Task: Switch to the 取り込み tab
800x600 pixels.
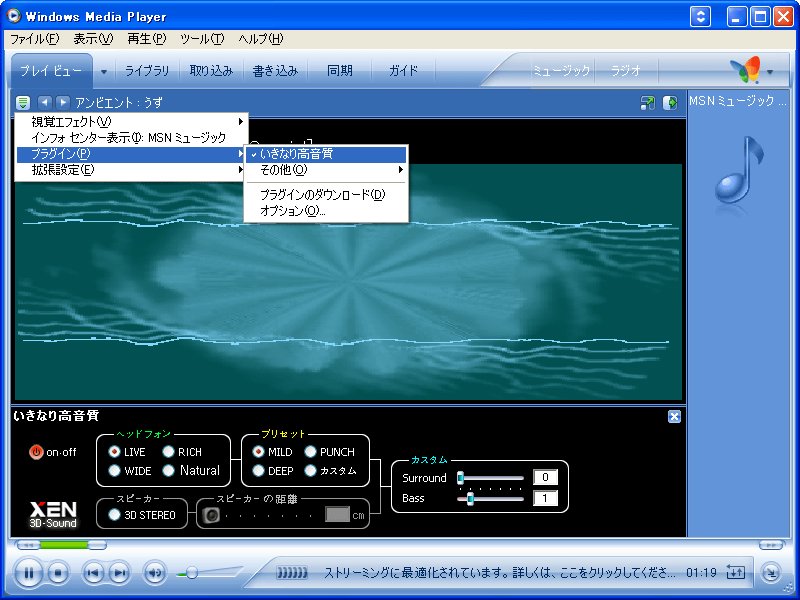Action: click(211, 71)
